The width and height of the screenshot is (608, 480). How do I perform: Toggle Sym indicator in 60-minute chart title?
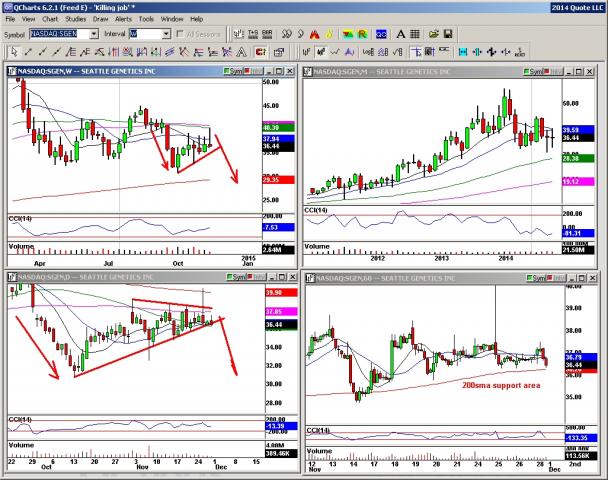(536, 278)
